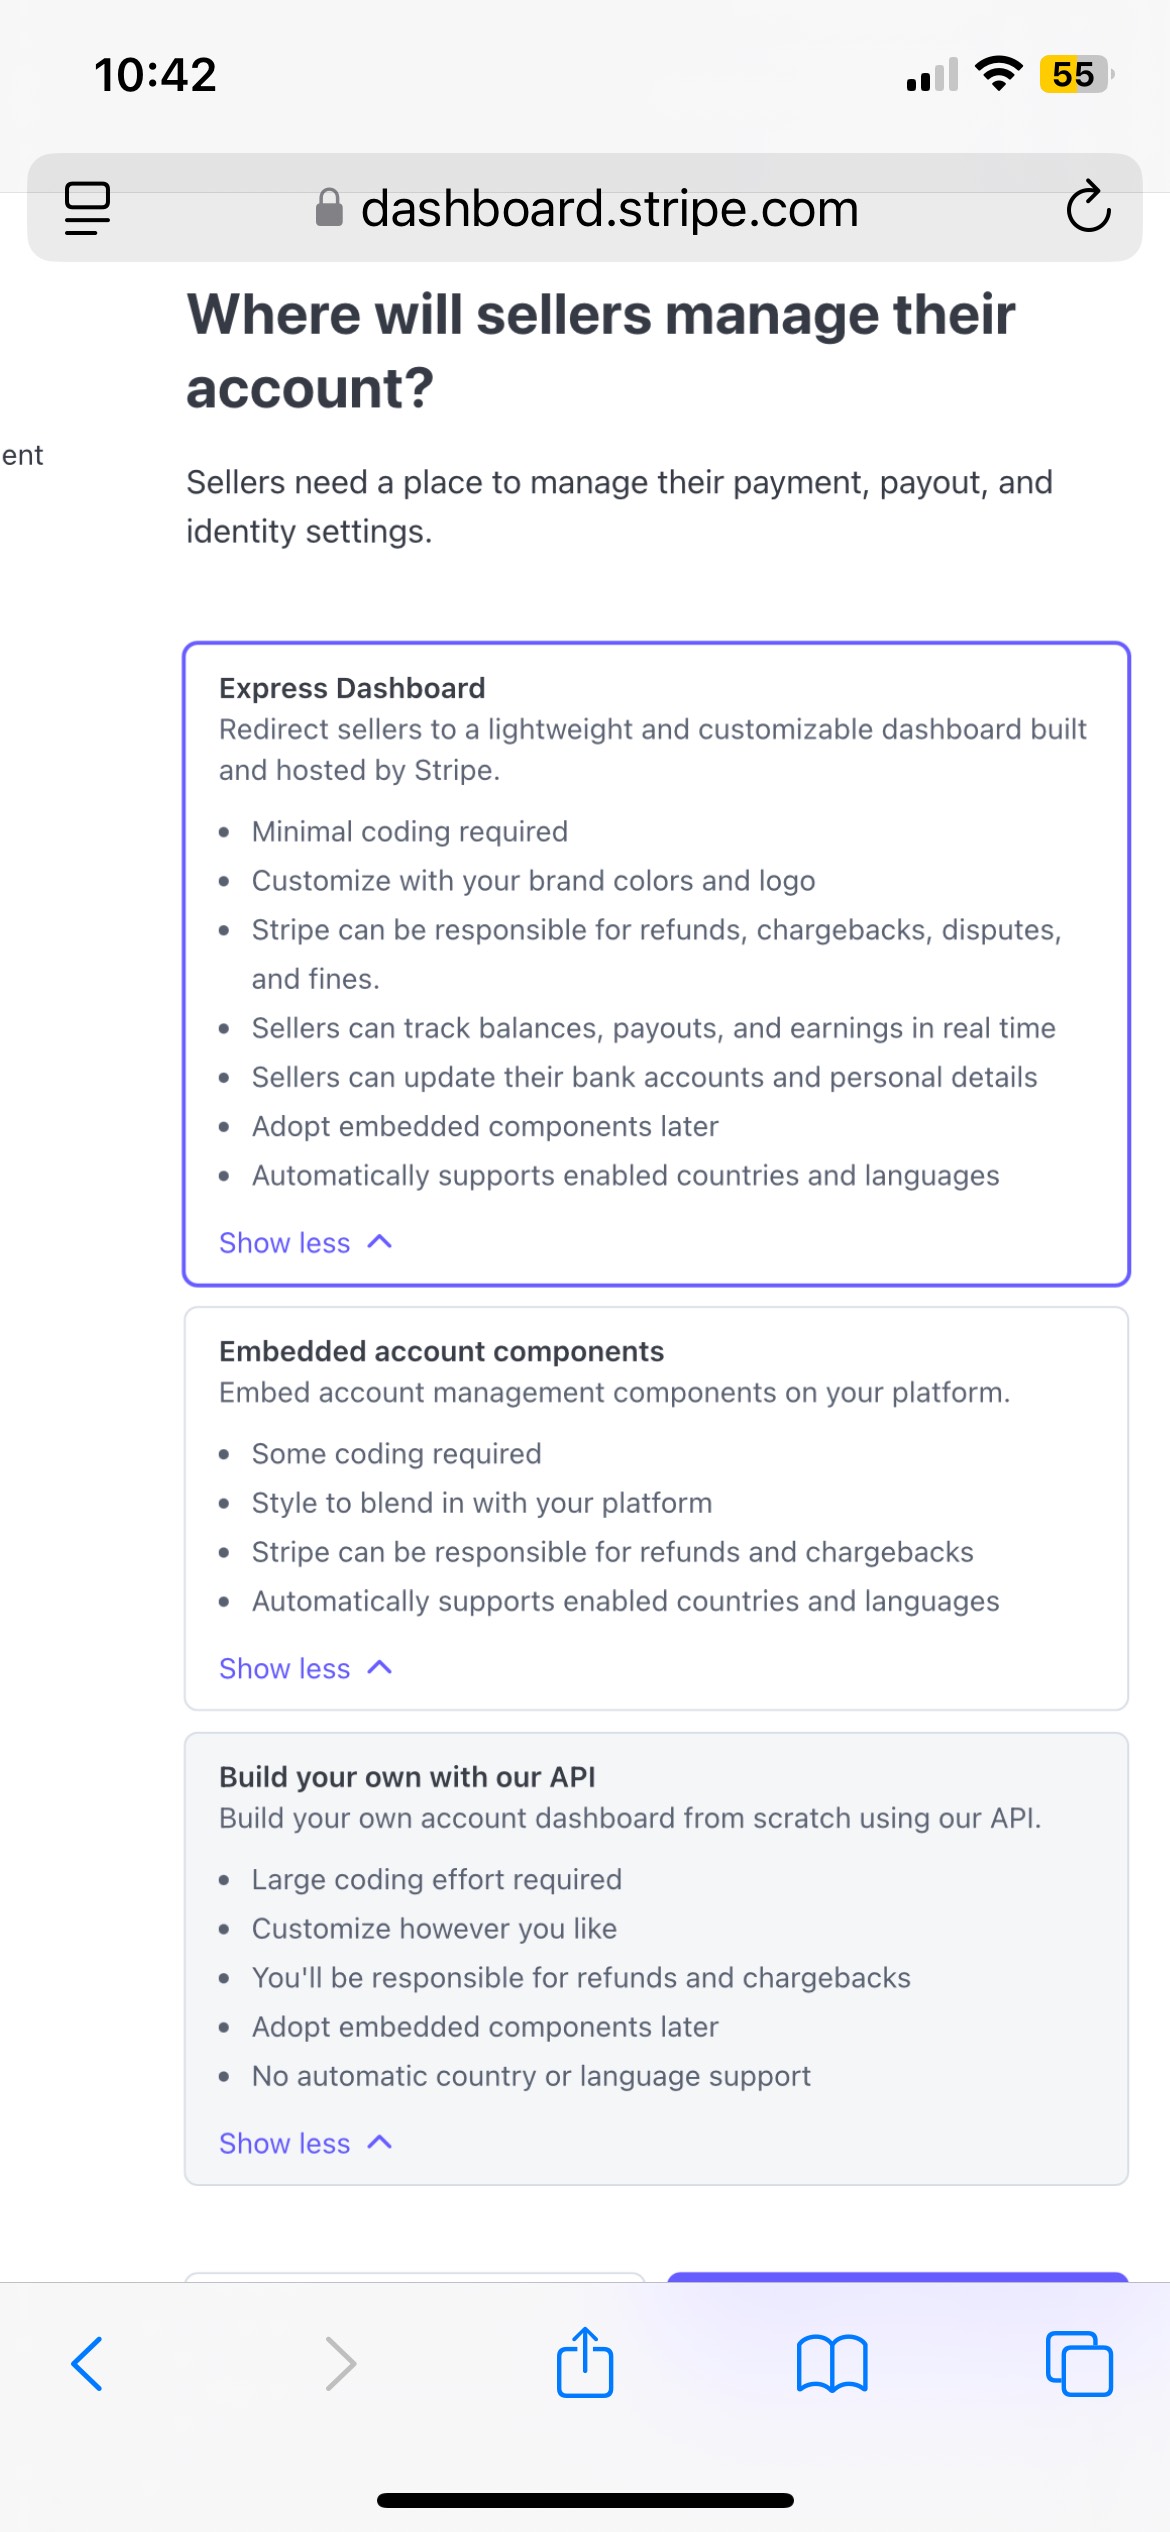Viewport: 1170px width, 2532px height.
Task: Tap the white secondary button at bottom
Action: pyautogui.click(x=415, y=2277)
